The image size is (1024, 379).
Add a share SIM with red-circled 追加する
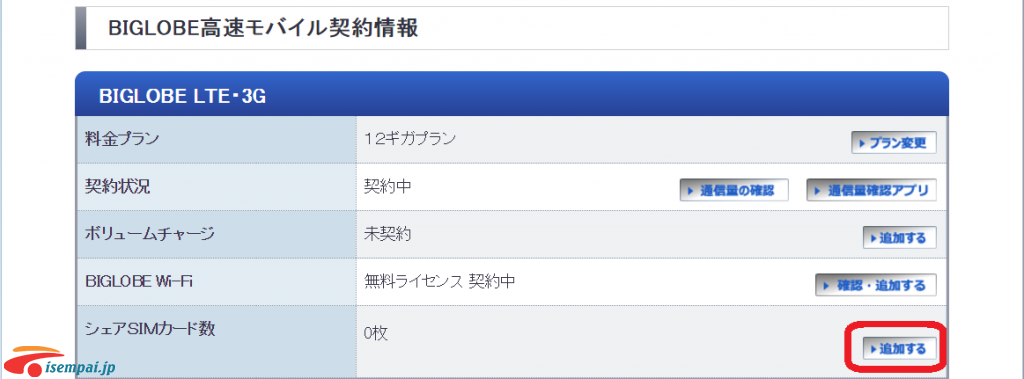pyautogui.click(x=899, y=348)
